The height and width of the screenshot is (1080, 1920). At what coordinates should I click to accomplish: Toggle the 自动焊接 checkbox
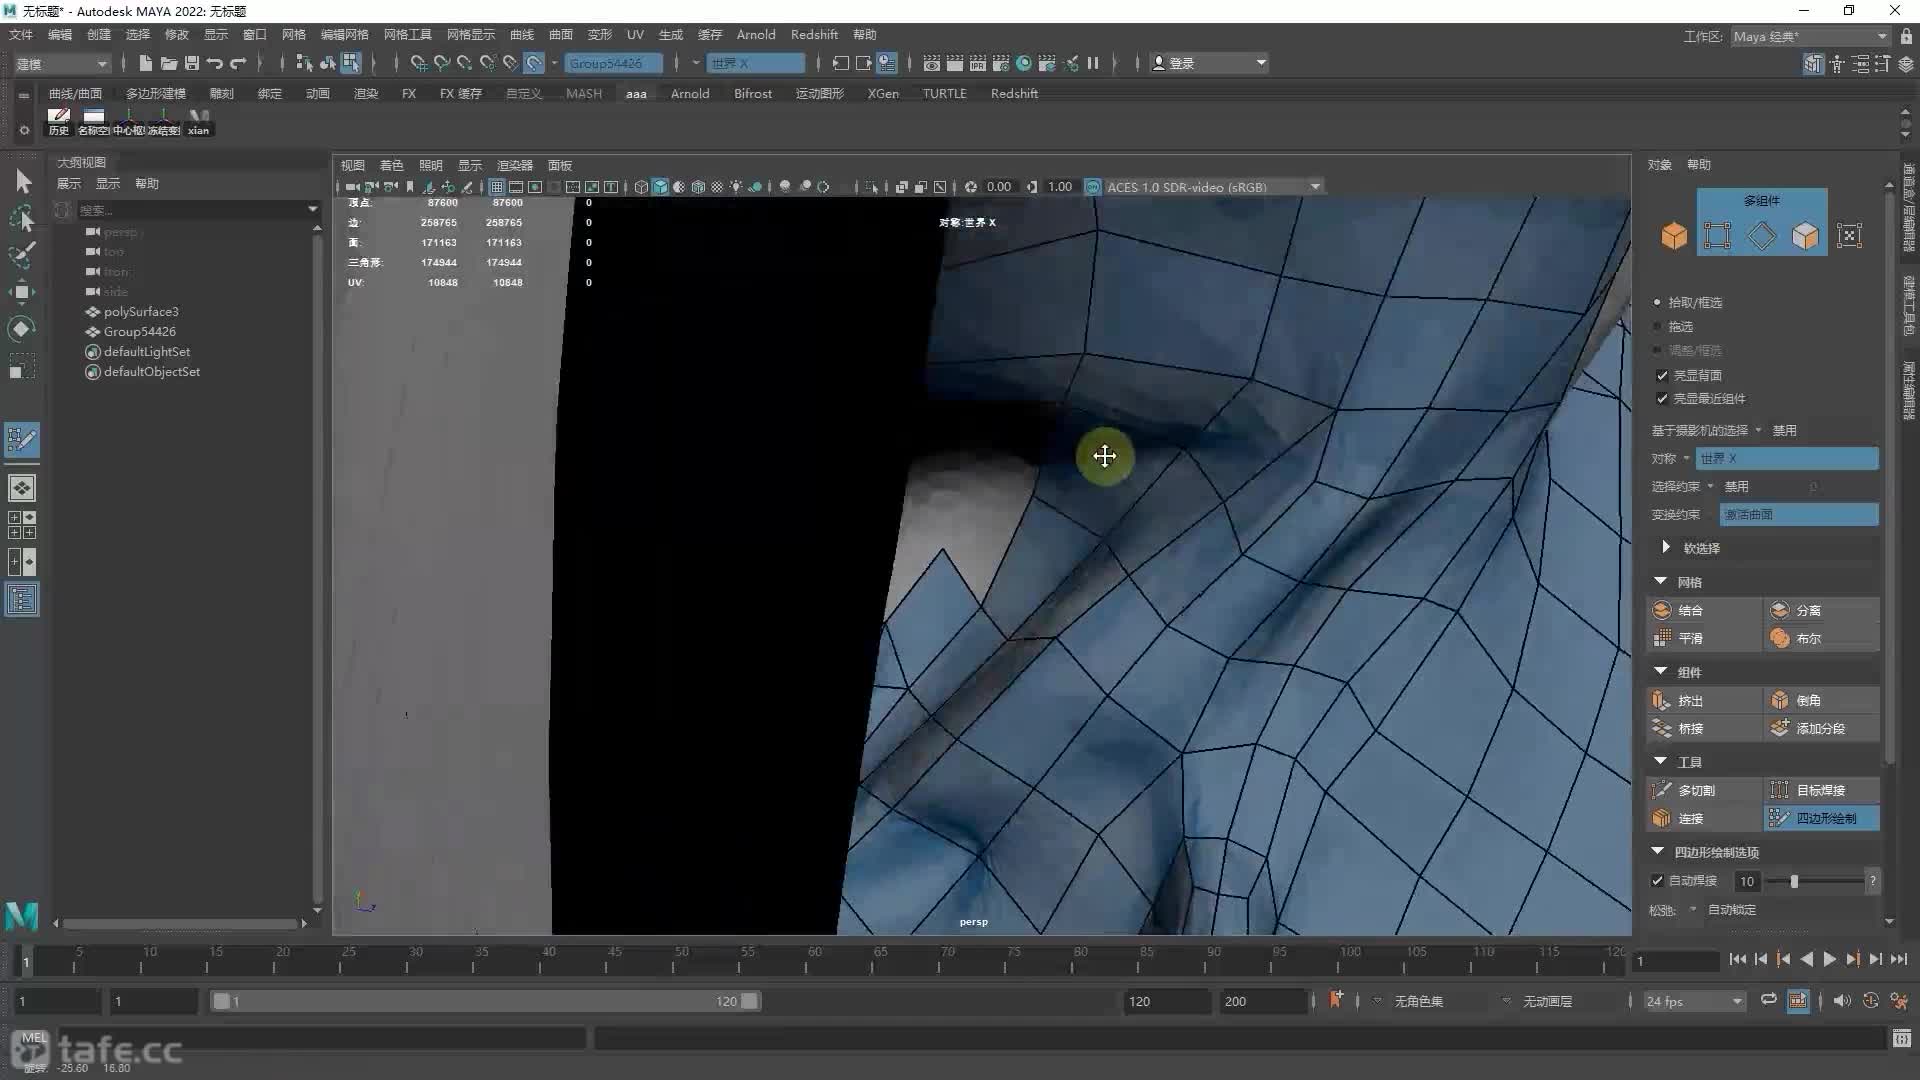pos(1657,880)
